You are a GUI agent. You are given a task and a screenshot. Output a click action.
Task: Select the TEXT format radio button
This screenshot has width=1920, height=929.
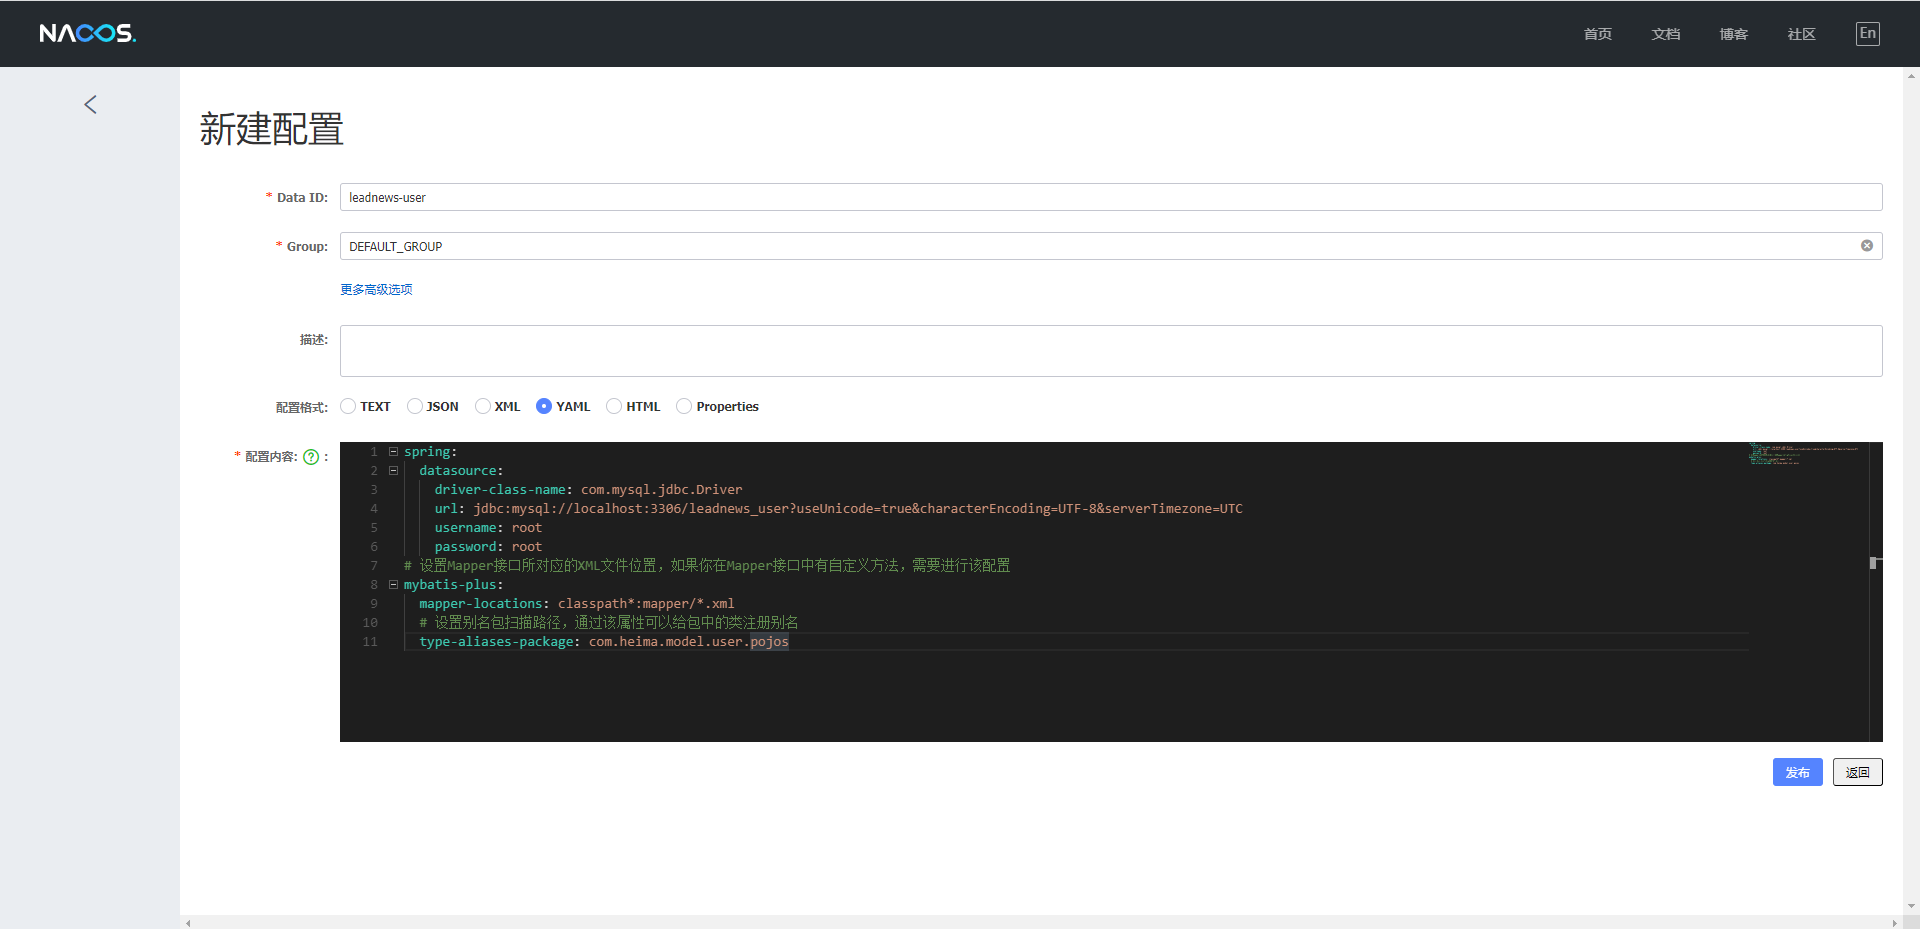click(x=348, y=406)
